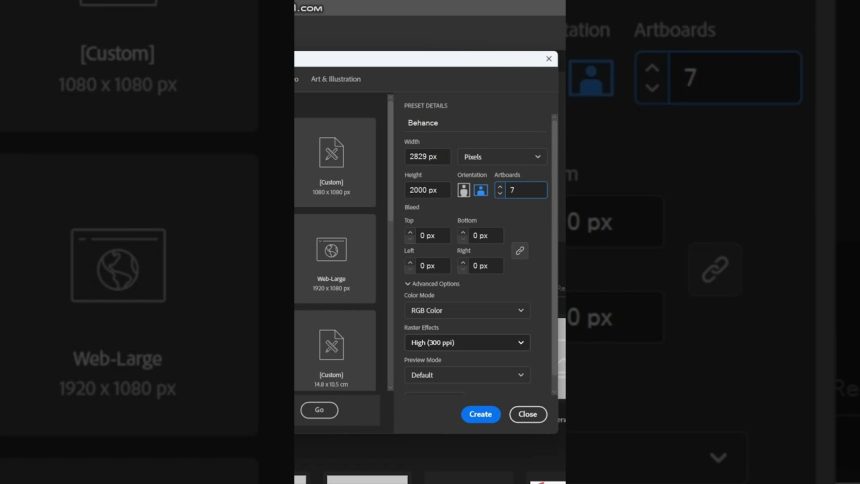Click the Left bleed value field
Screen dimensions: 860x484
pyautogui.click(x=433, y=266)
